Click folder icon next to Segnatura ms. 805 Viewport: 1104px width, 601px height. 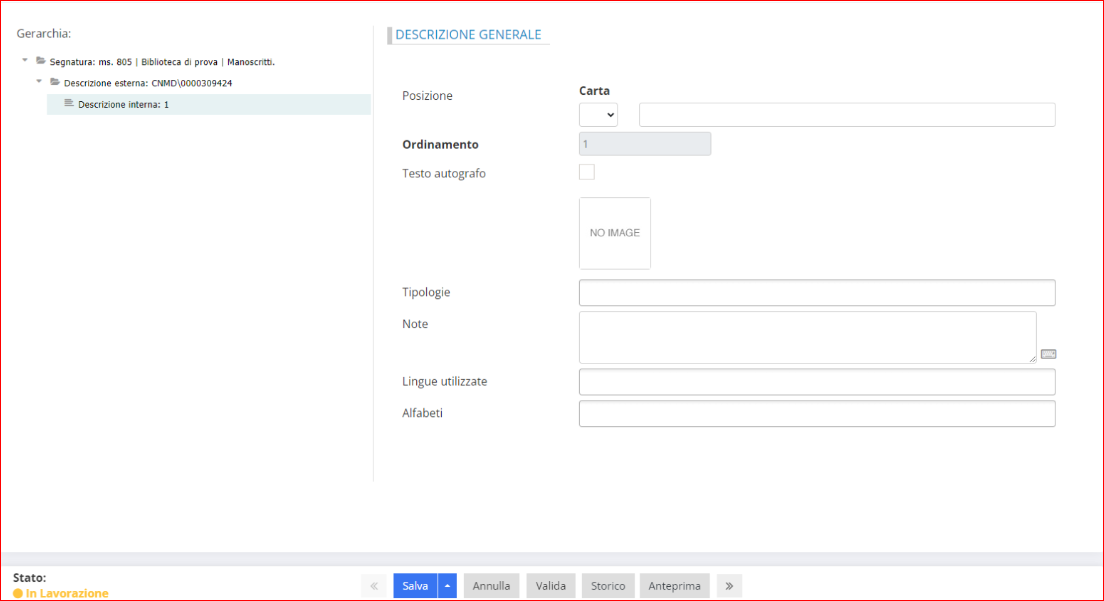[41, 61]
